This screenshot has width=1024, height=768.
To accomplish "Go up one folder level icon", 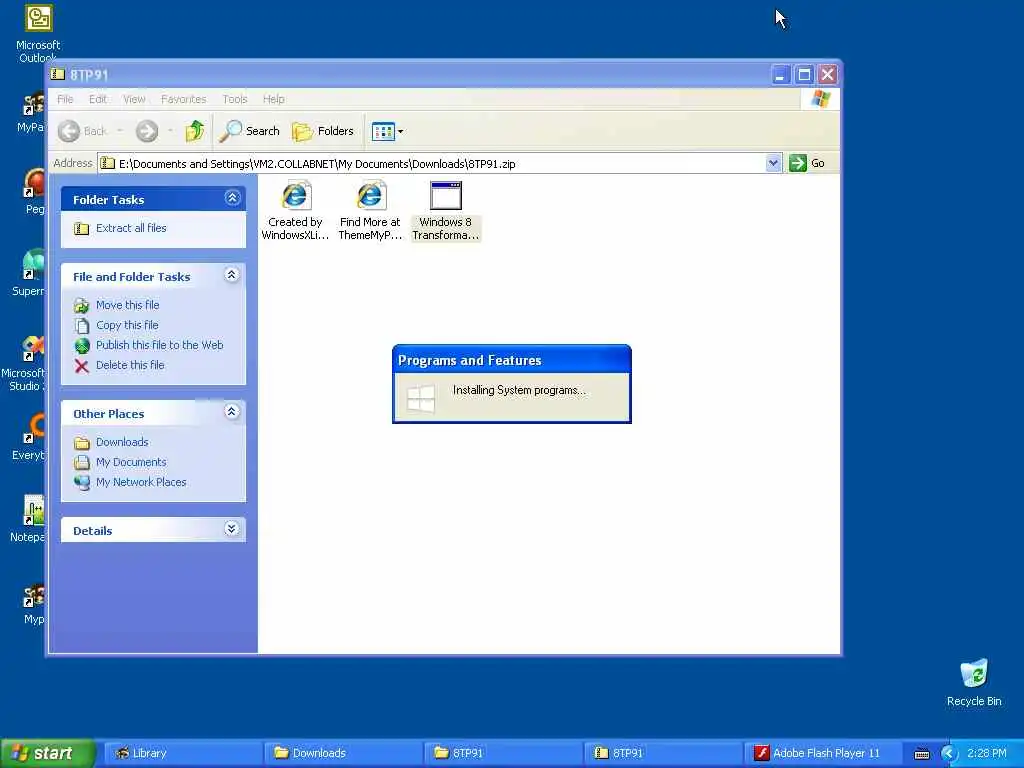I will tap(194, 131).
